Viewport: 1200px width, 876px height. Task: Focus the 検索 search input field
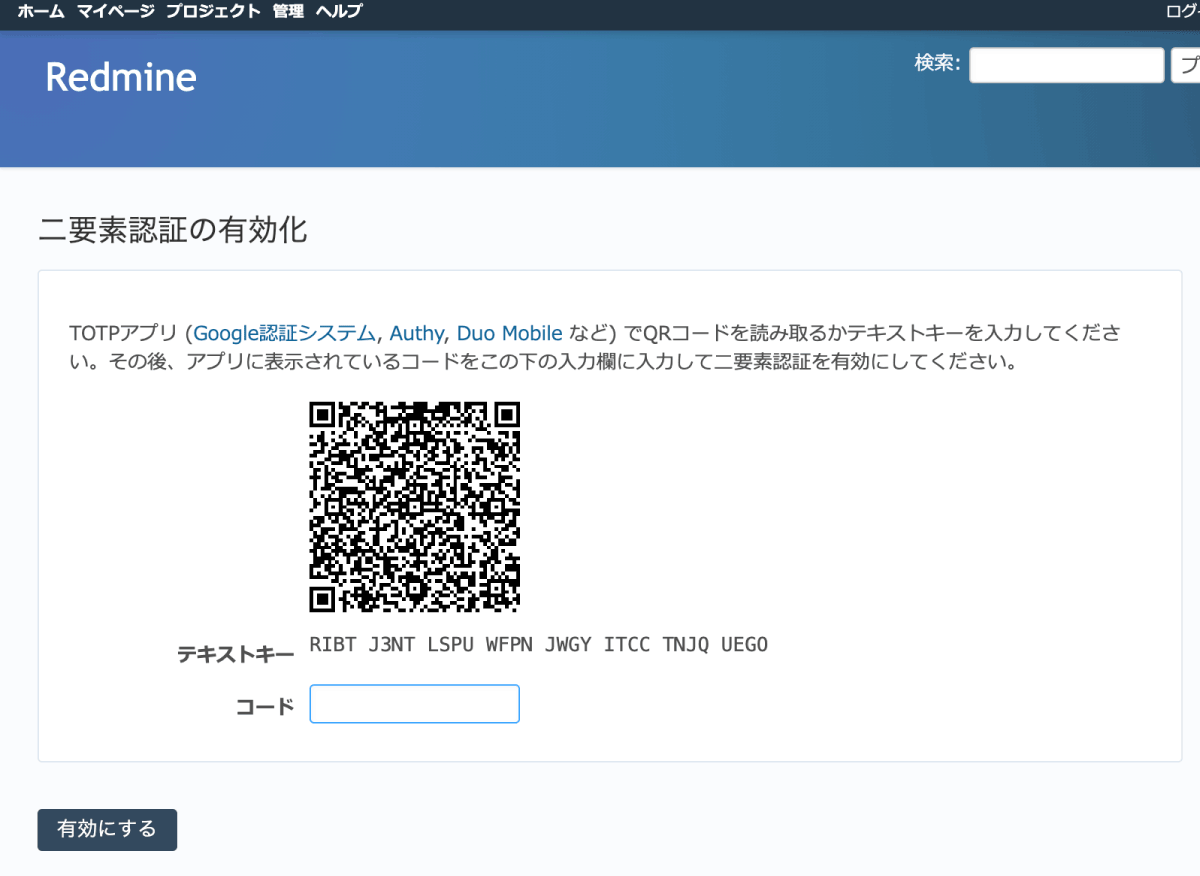(x=1067, y=65)
